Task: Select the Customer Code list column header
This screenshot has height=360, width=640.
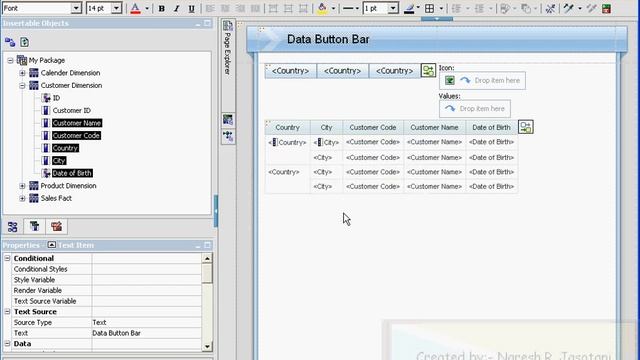Action: [x=373, y=128]
